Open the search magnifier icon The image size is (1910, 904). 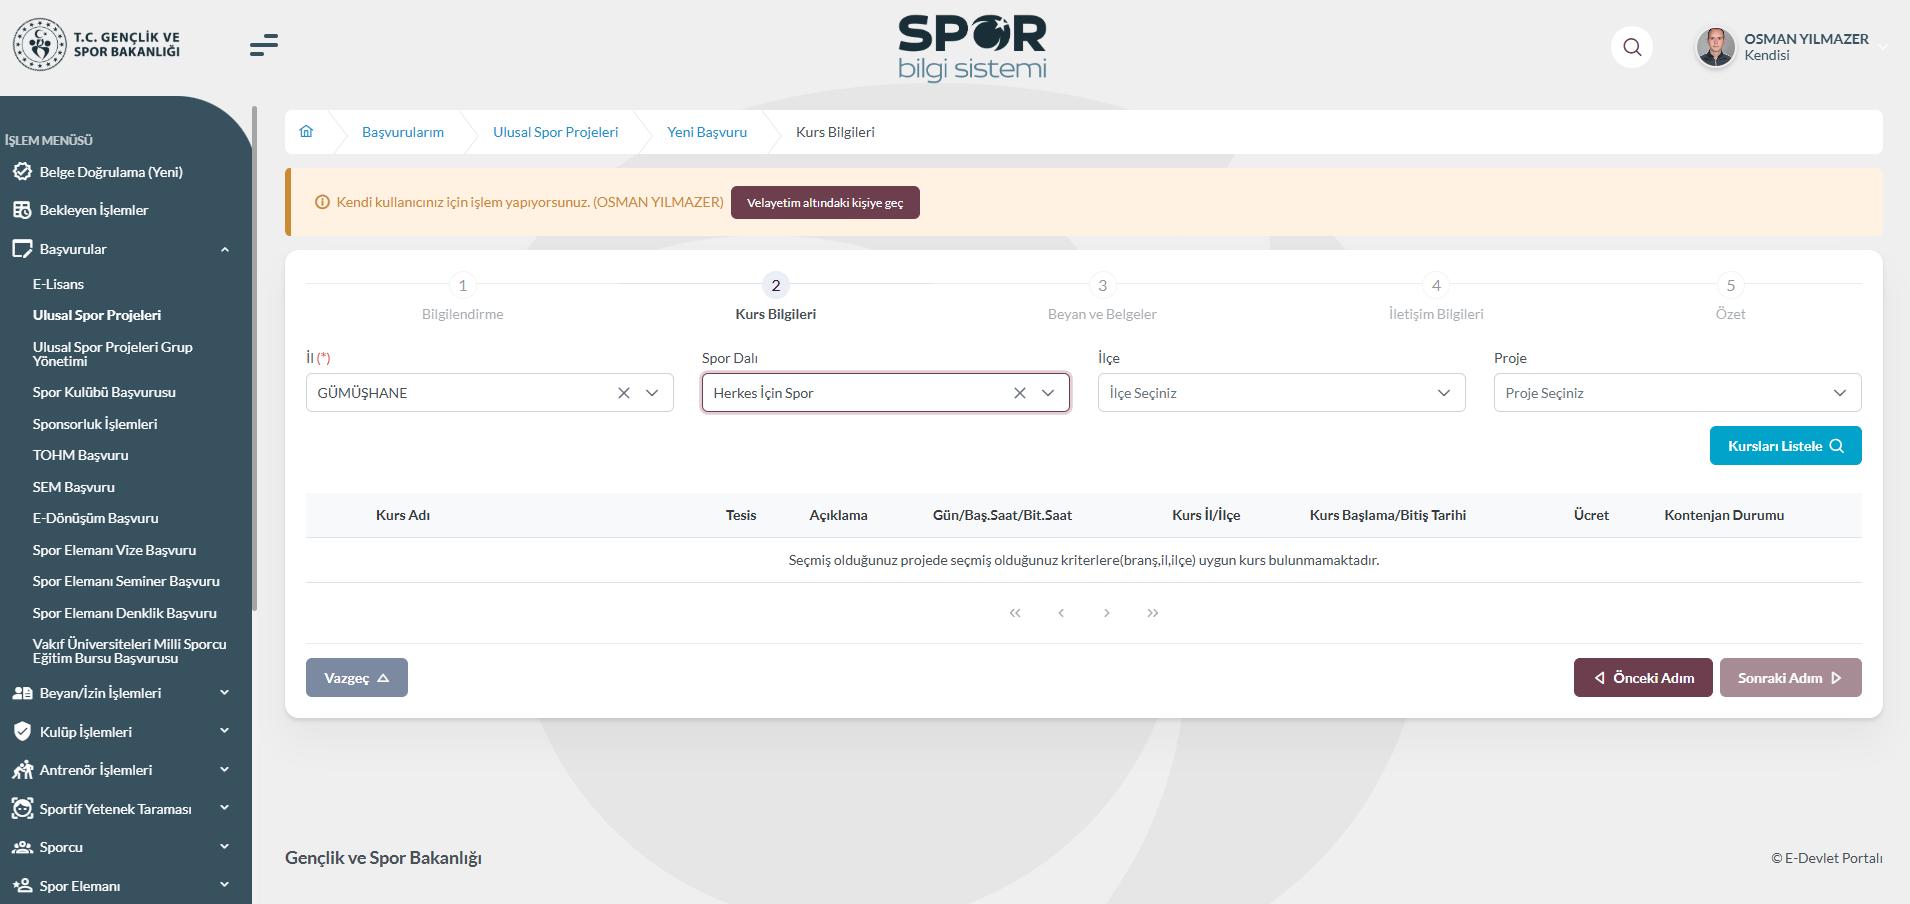[1632, 47]
